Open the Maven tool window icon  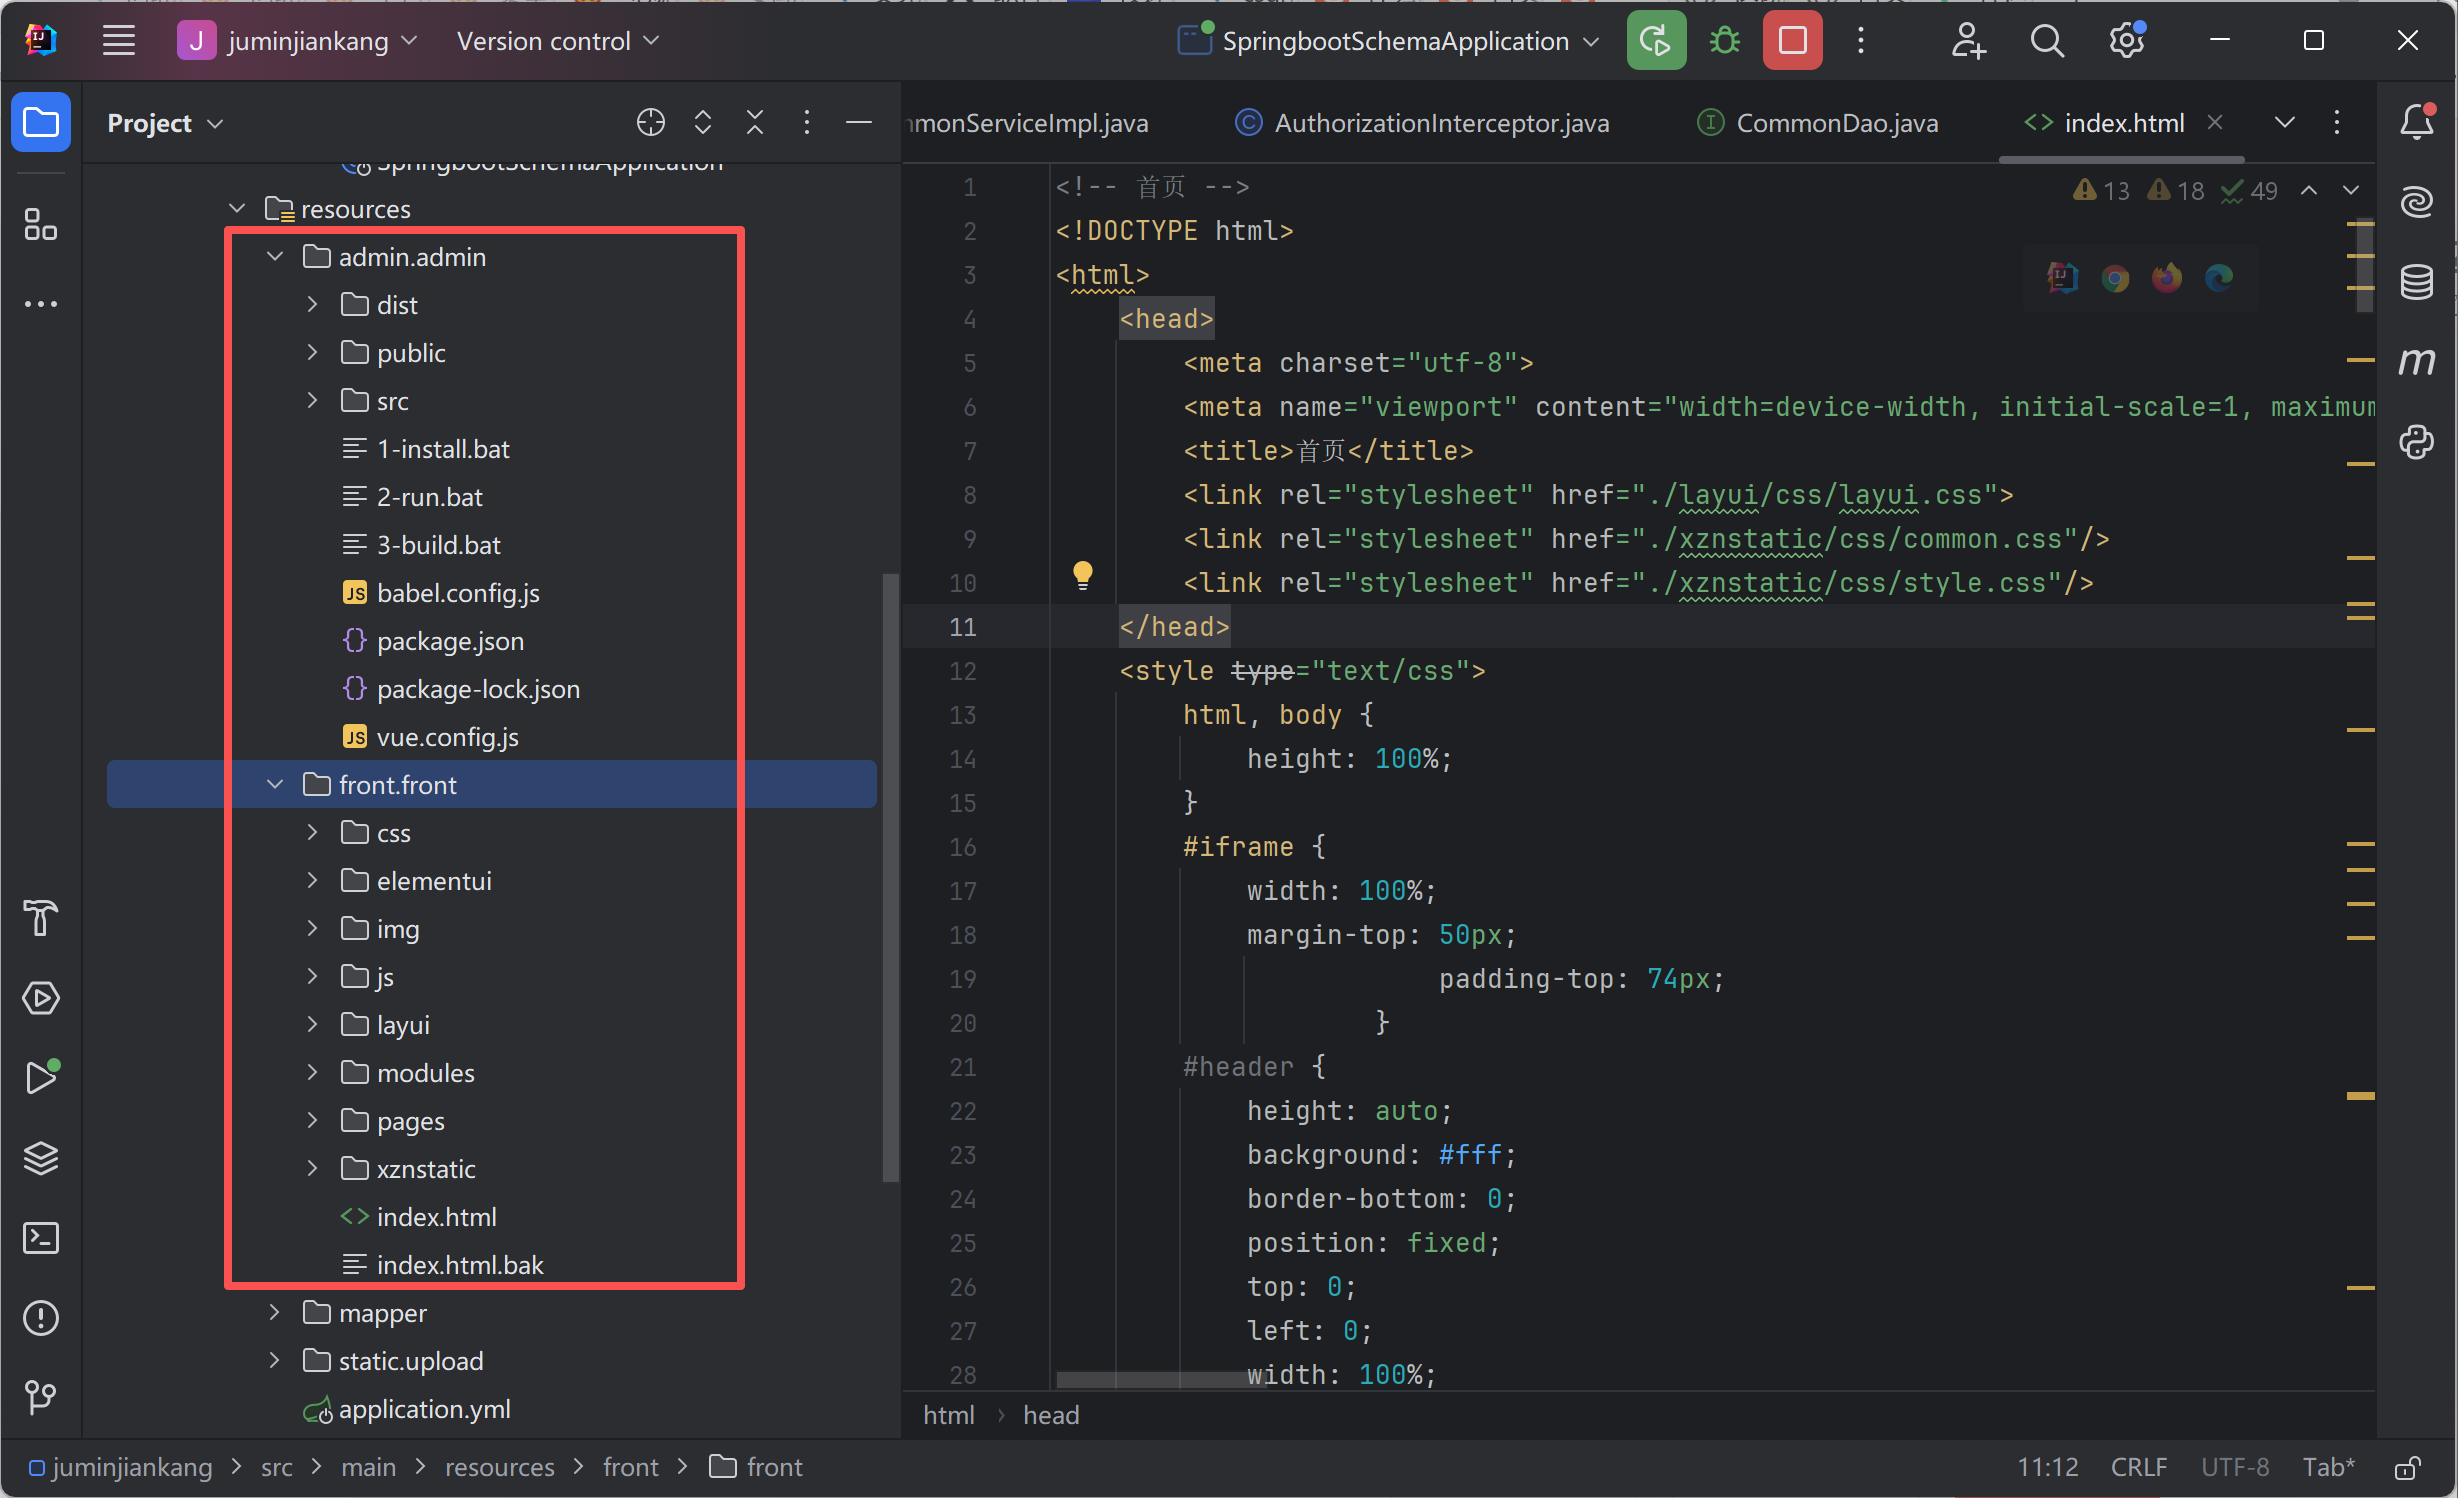pyautogui.click(x=2416, y=362)
